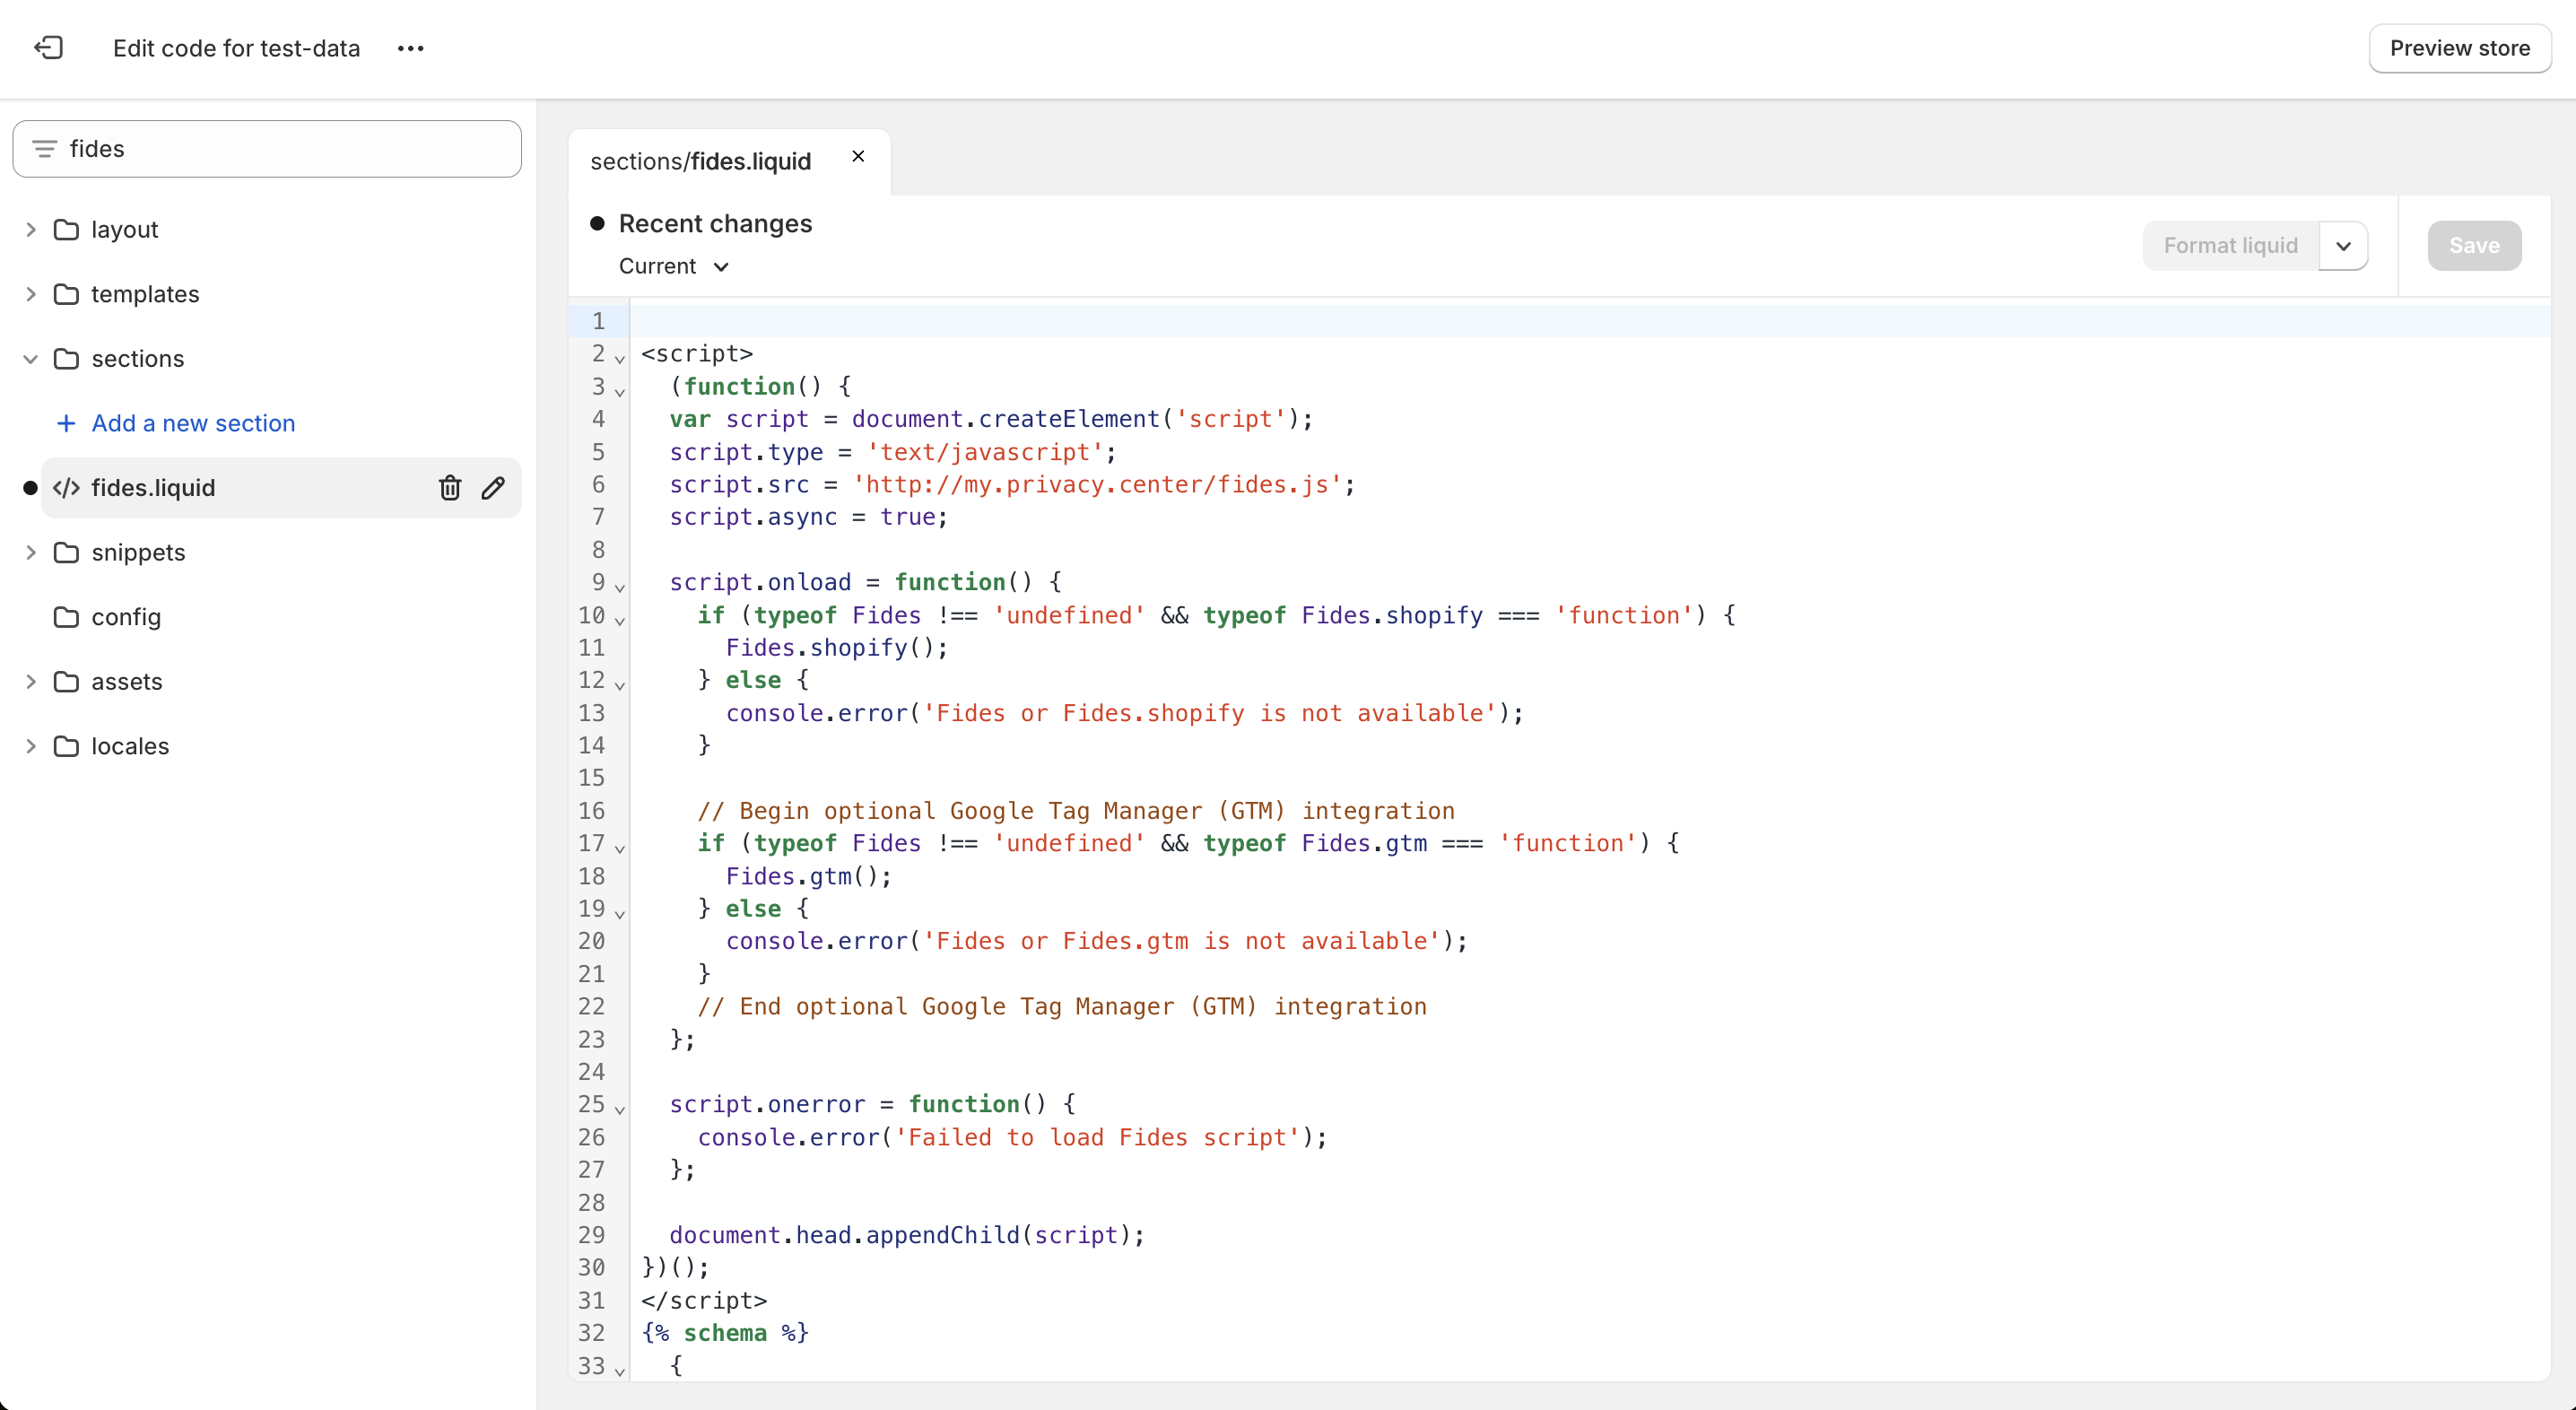
Task: Rename fides.liquid with the pencil icon
Action: pyautogui.click(x=493, y=488)
